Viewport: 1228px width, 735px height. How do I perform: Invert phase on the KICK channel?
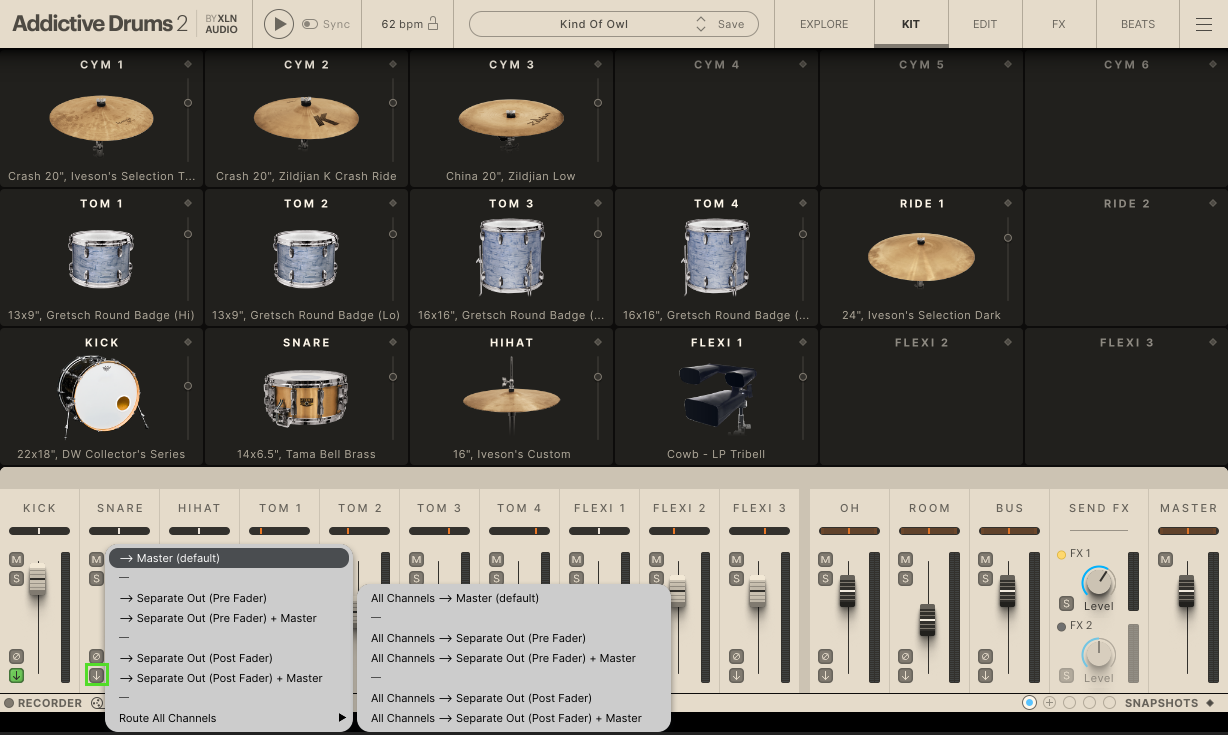[16, 656]
